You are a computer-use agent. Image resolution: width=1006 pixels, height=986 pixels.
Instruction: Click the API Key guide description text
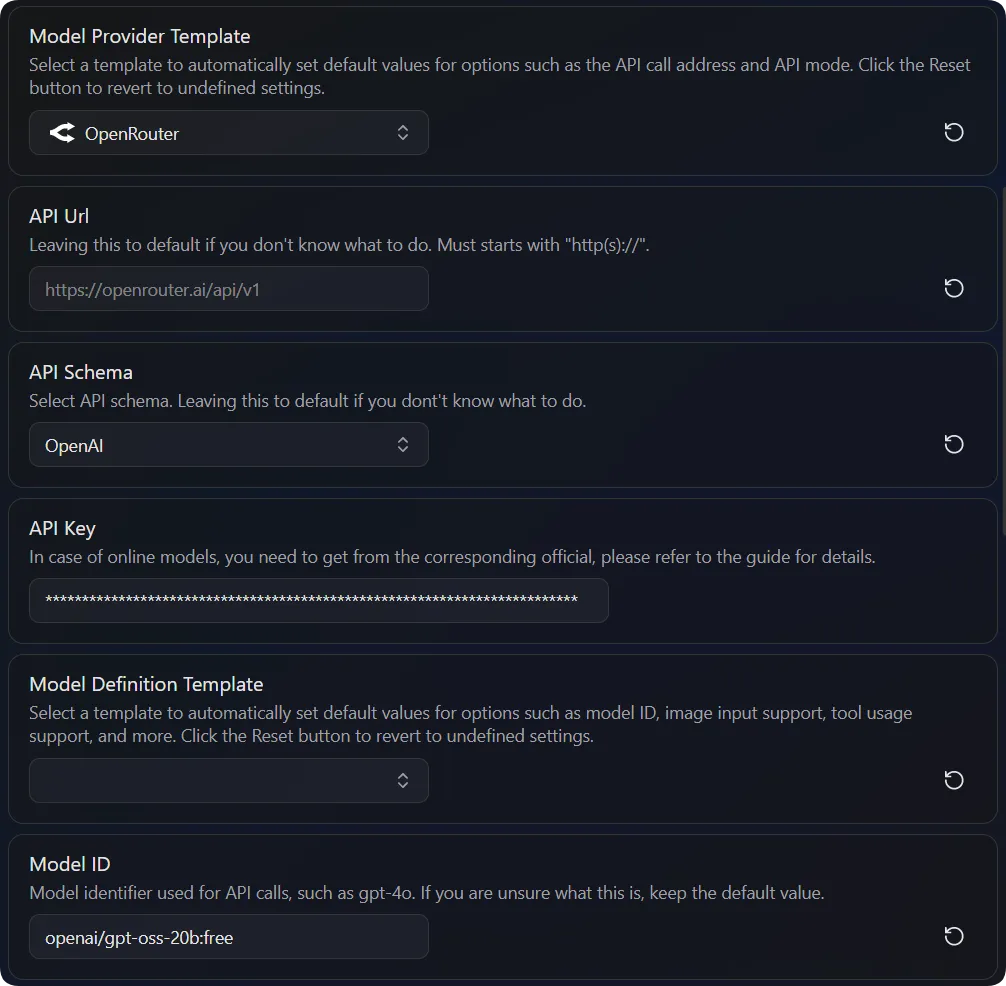point(452,557)
